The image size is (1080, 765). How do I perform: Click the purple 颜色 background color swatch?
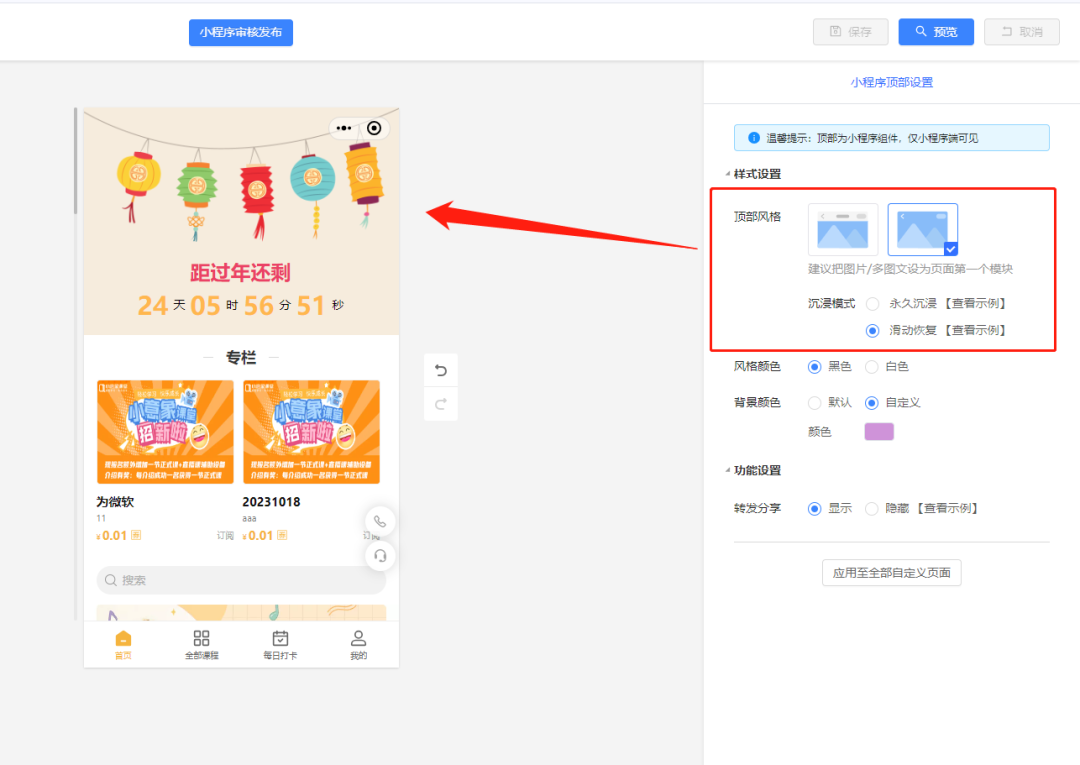point(878,432)
